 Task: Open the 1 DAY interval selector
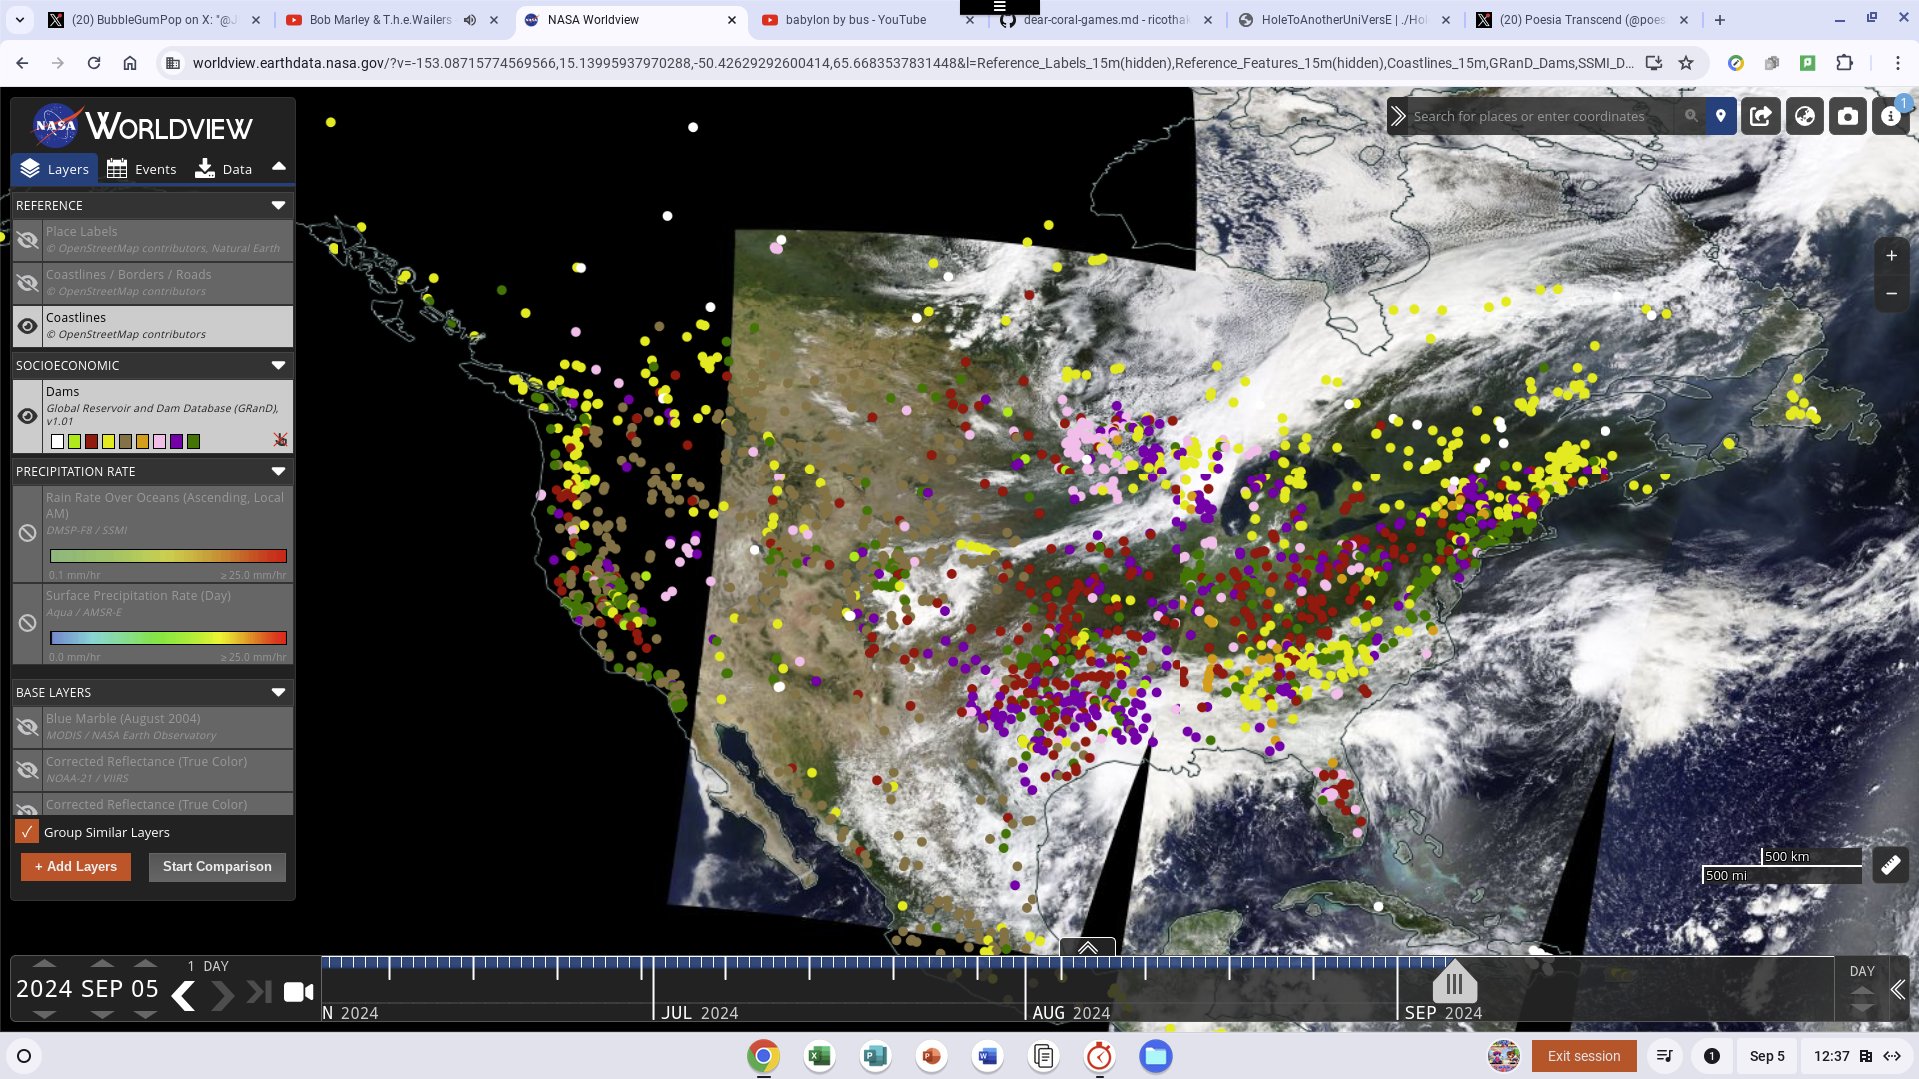coord(208,966)
